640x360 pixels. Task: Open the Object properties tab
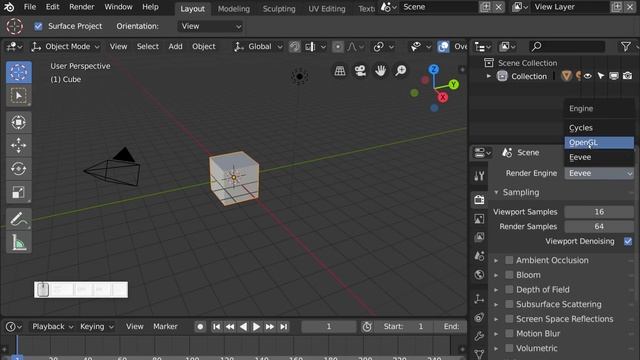click(479, 298)
